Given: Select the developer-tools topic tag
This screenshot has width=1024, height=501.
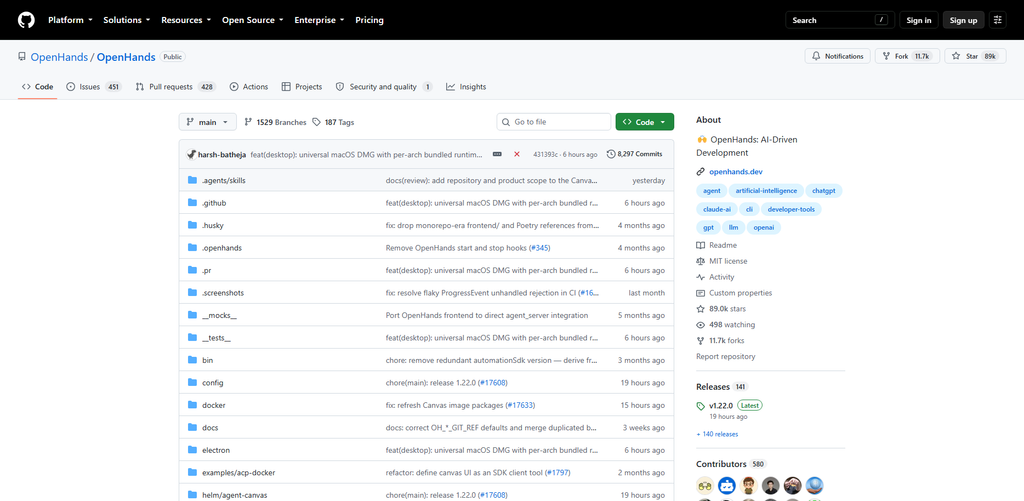Looking at the screenshot, I should point(791,209).
